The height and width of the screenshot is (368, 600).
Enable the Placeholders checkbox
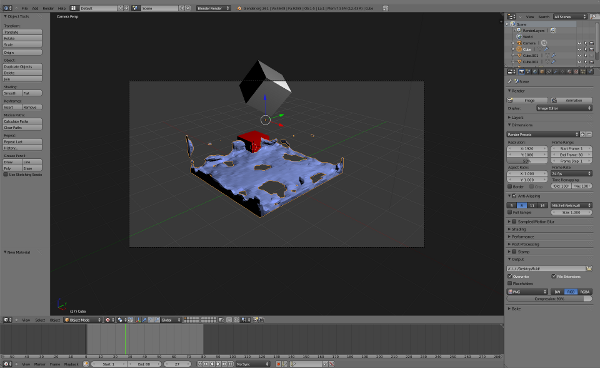[510, 283]
